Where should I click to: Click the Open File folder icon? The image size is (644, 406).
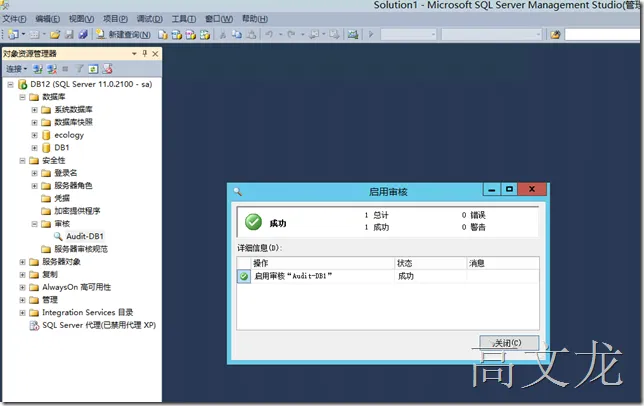(x=55, y=35)
